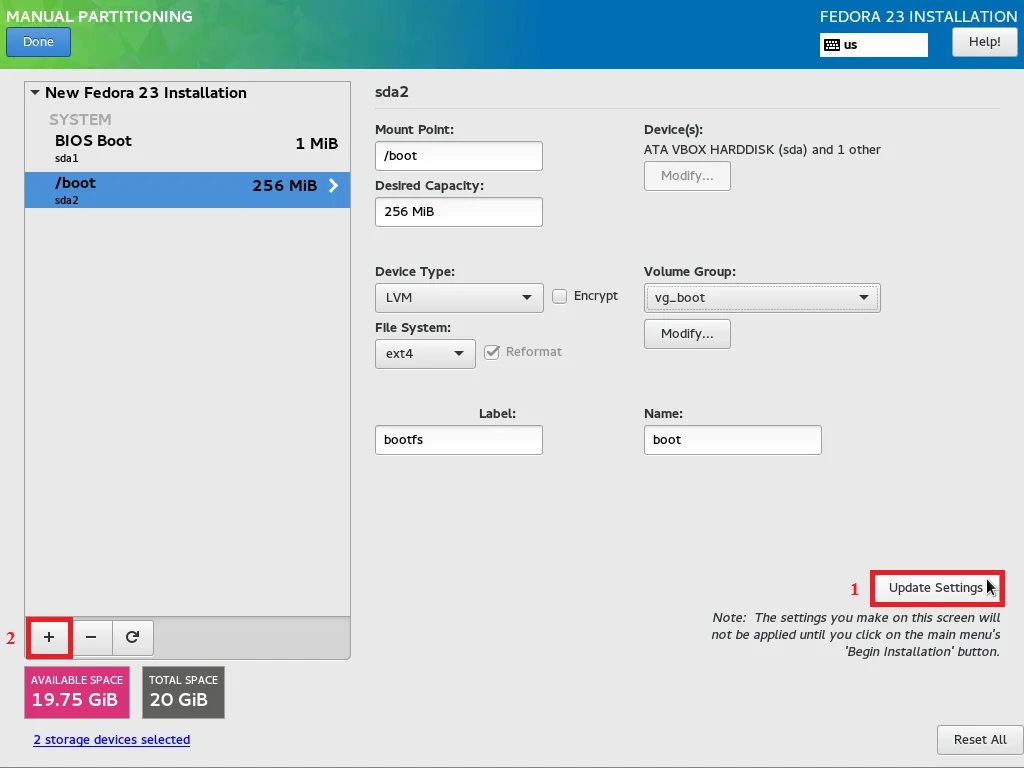Open the Volume Group vg_boot dropdown

(x=762, y=298)
